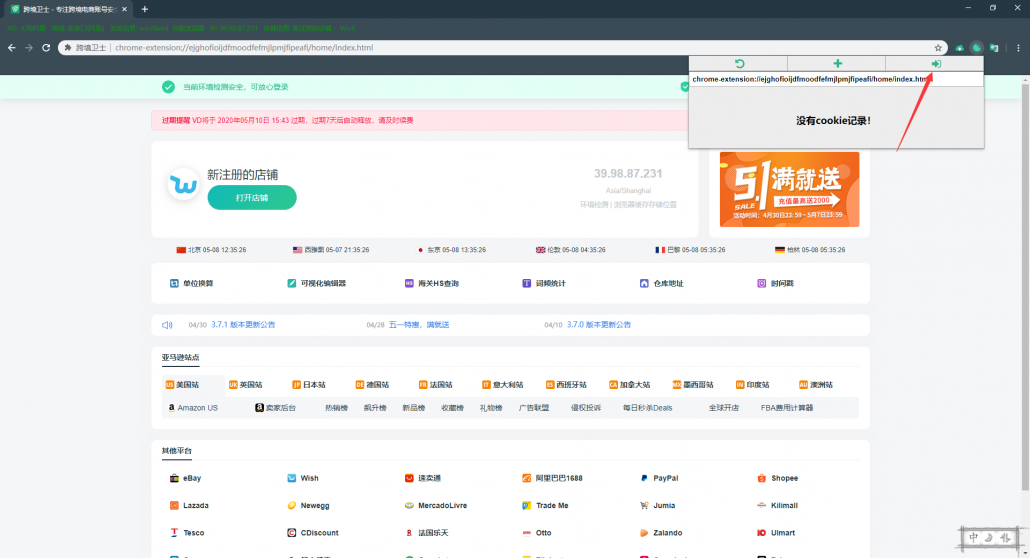Select the 美国站 Amazon tab
Screen dimensions: 1030x558
pos(182,384)
